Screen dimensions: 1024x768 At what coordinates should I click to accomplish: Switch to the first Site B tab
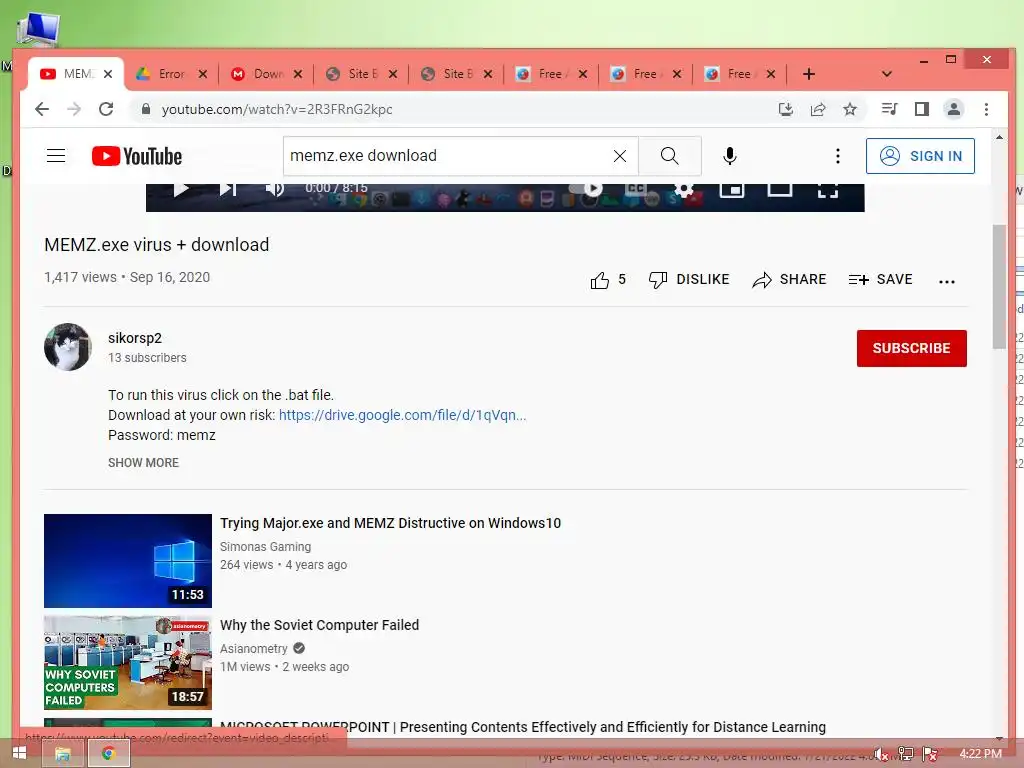362,74
